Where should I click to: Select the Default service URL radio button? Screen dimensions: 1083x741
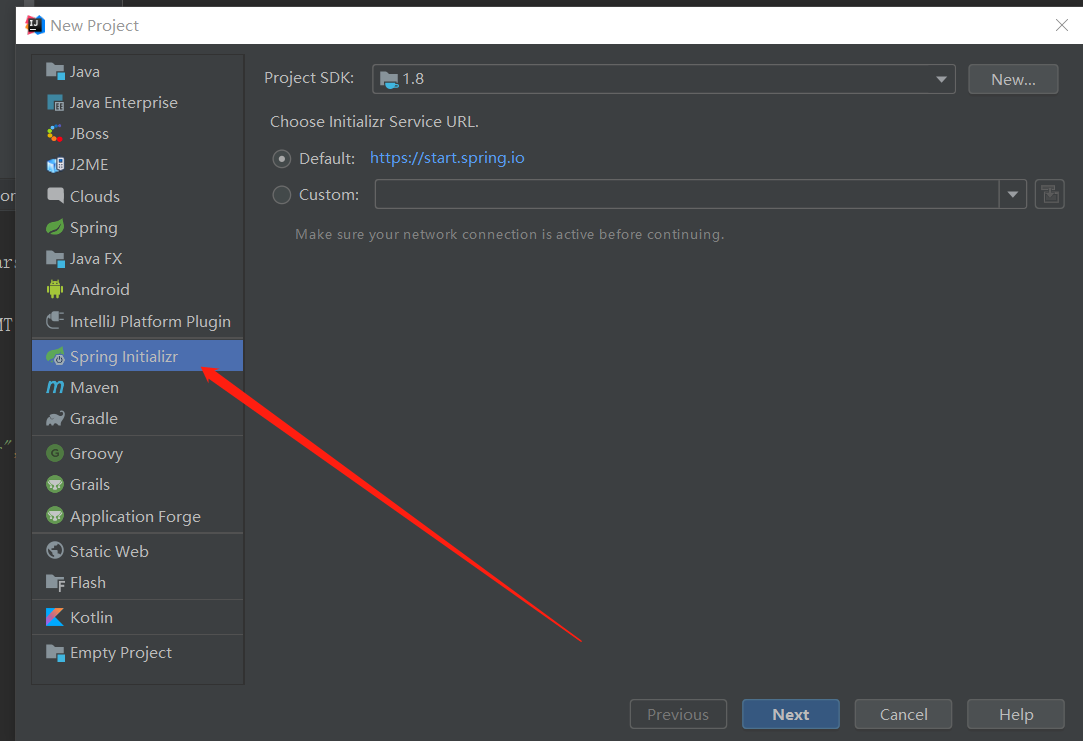(x=281, y=159)
